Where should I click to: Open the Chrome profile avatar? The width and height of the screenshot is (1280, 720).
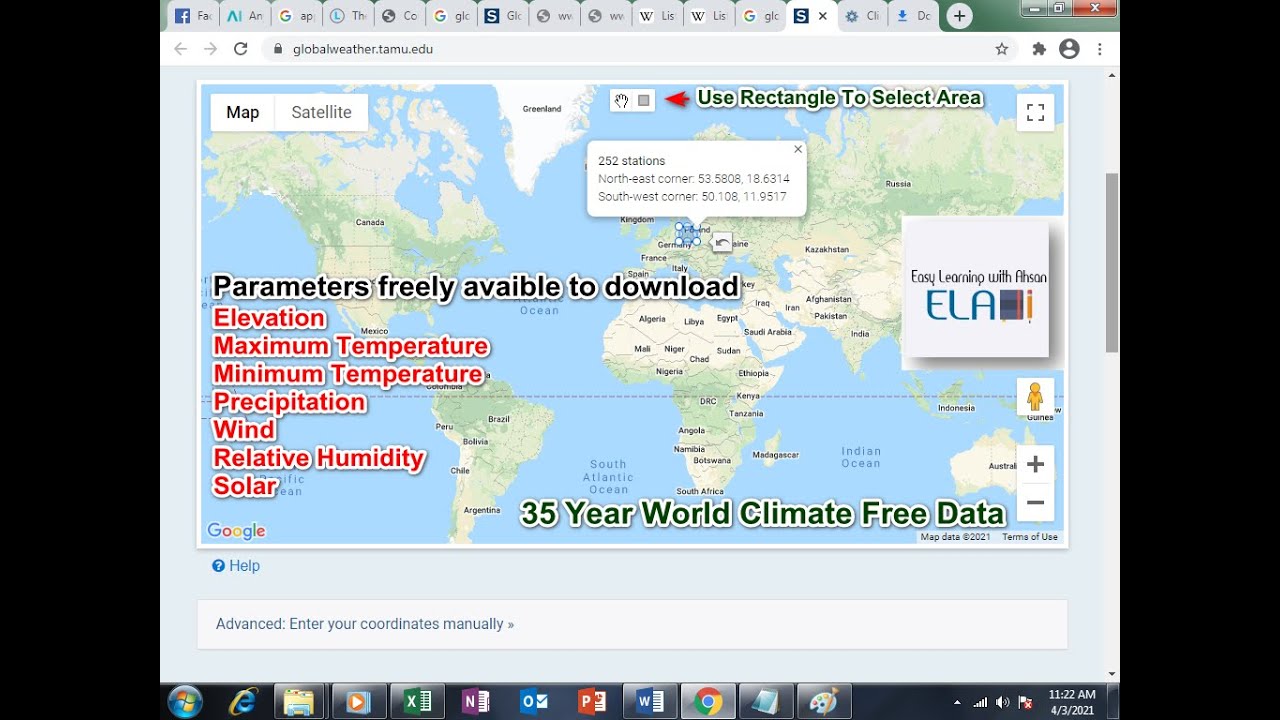[1069, 48]
